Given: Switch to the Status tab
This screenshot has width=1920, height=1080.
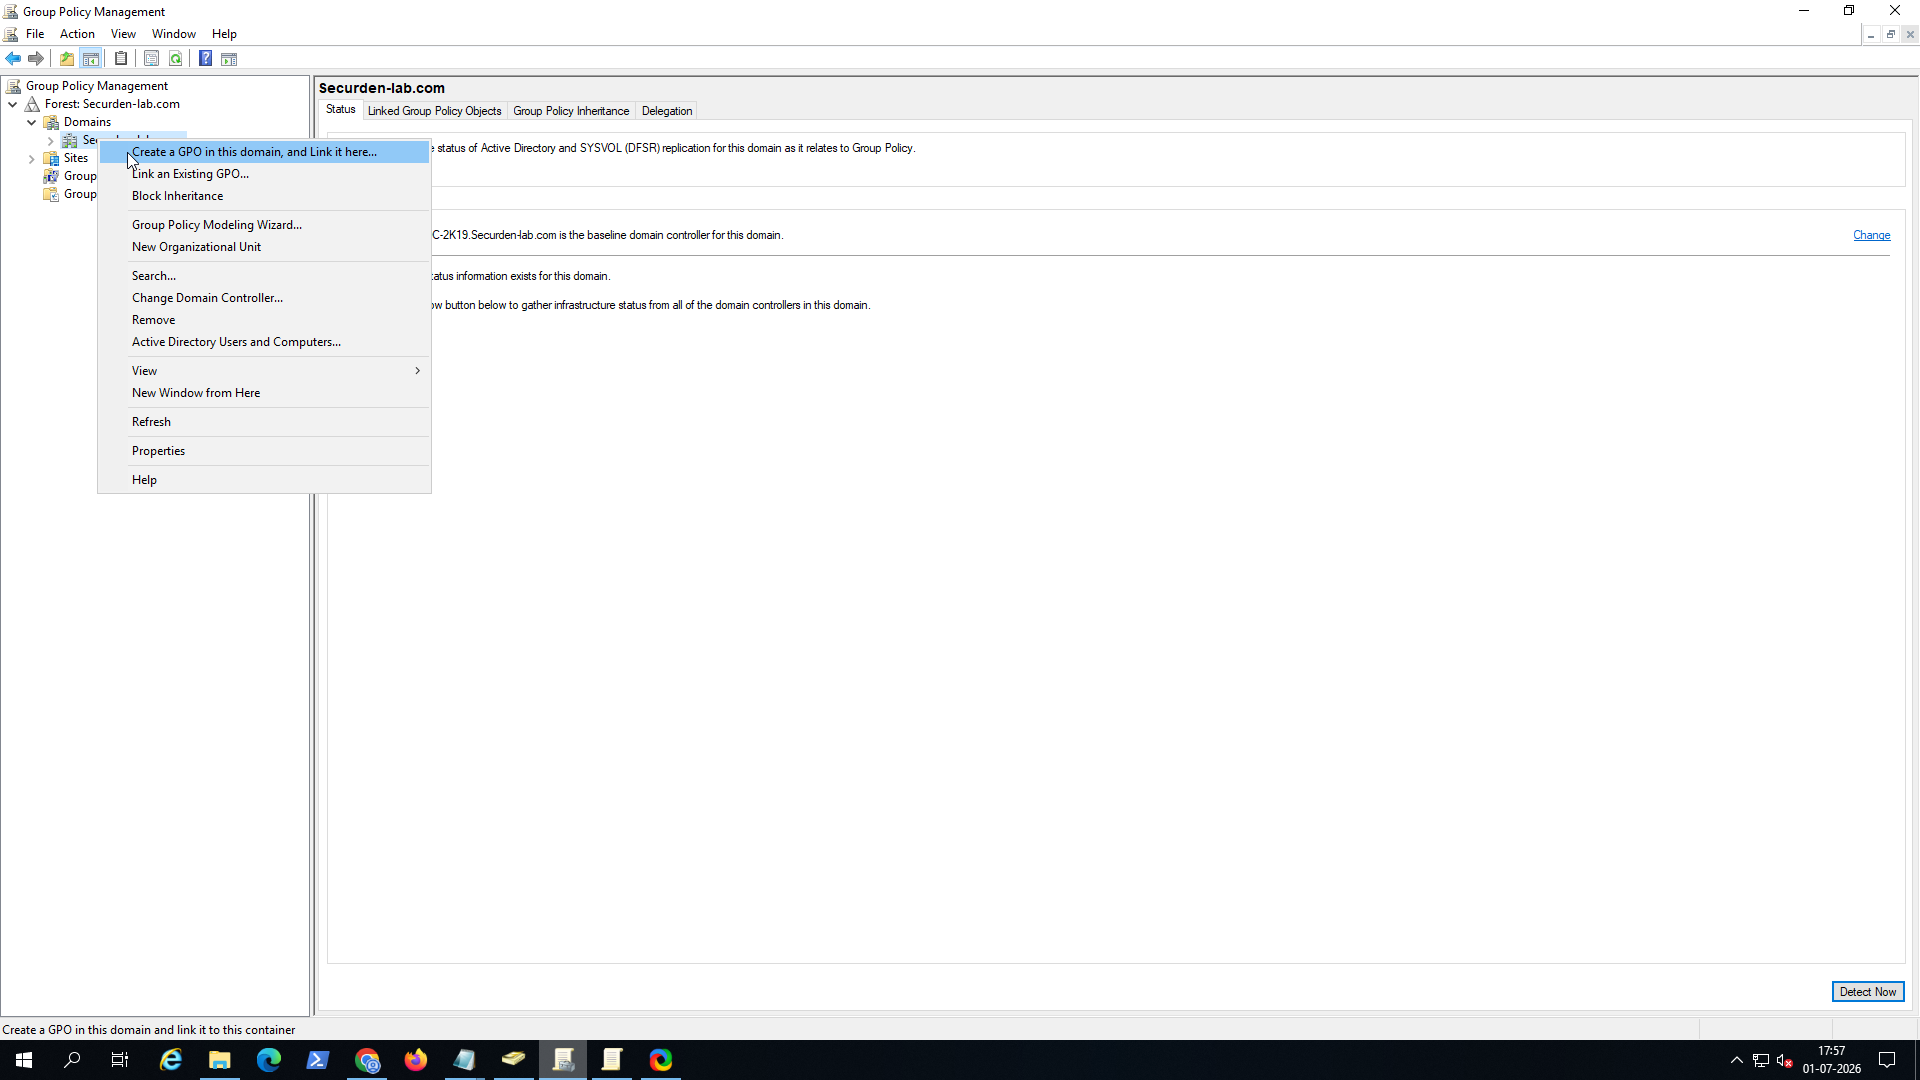Looking at the screenshot, I should click(340, 110).
